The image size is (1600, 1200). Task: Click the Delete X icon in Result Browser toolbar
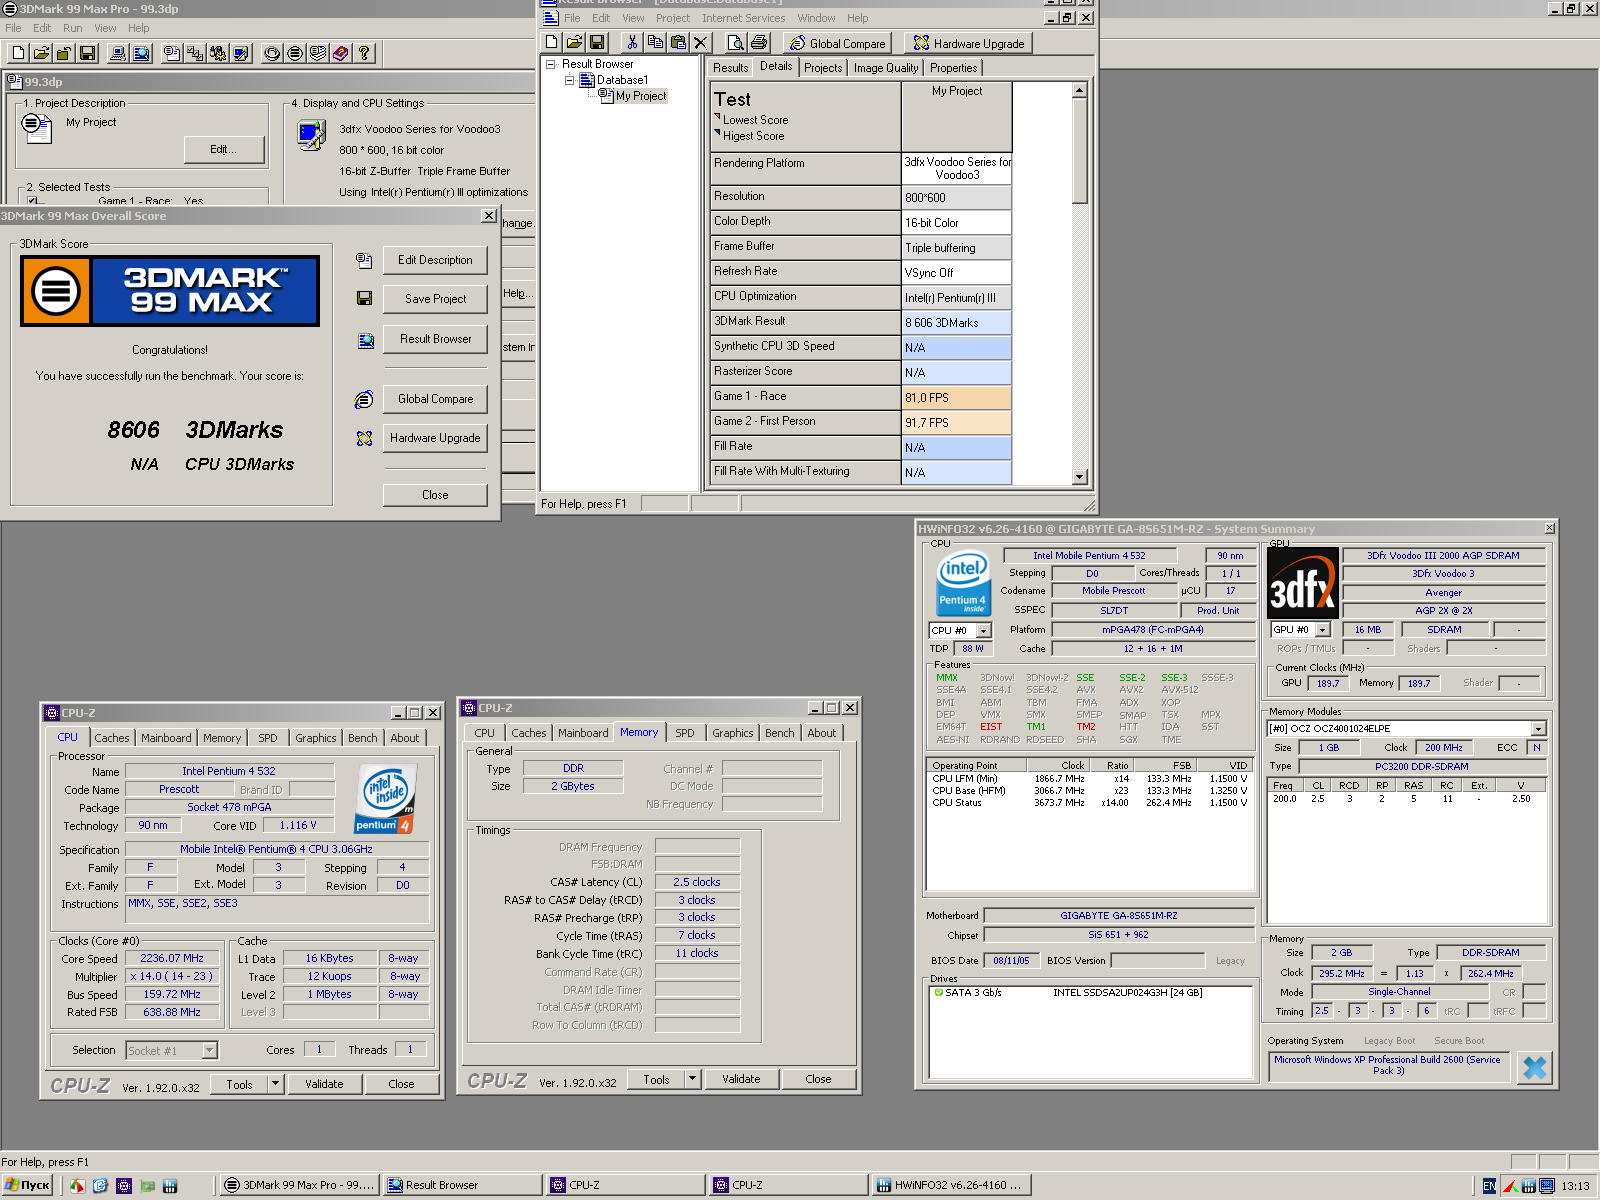click(701, 42)
